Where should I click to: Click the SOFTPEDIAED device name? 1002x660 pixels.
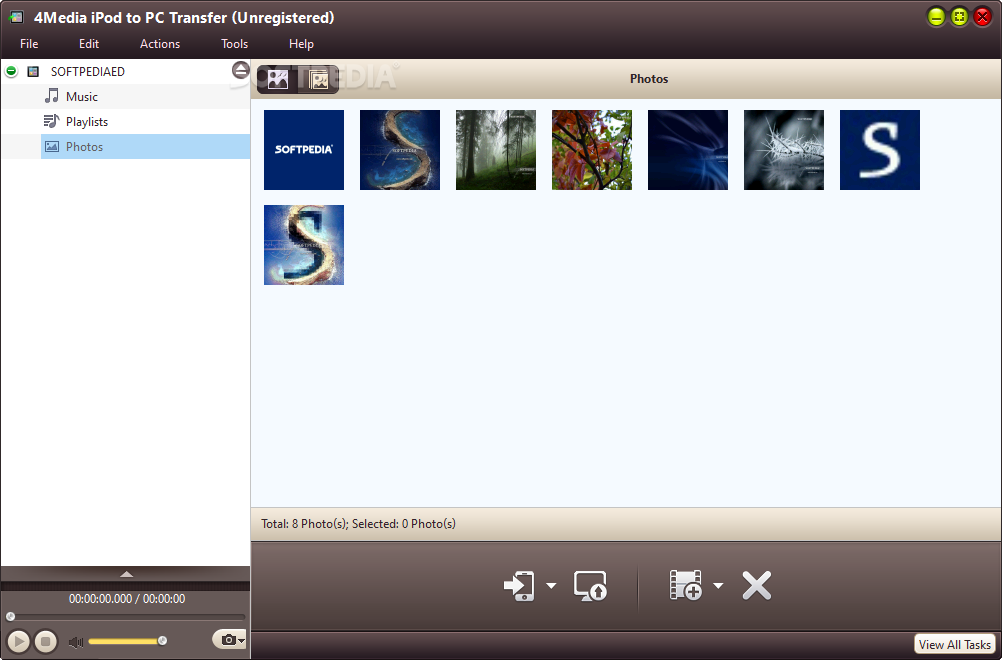(88, 72)
